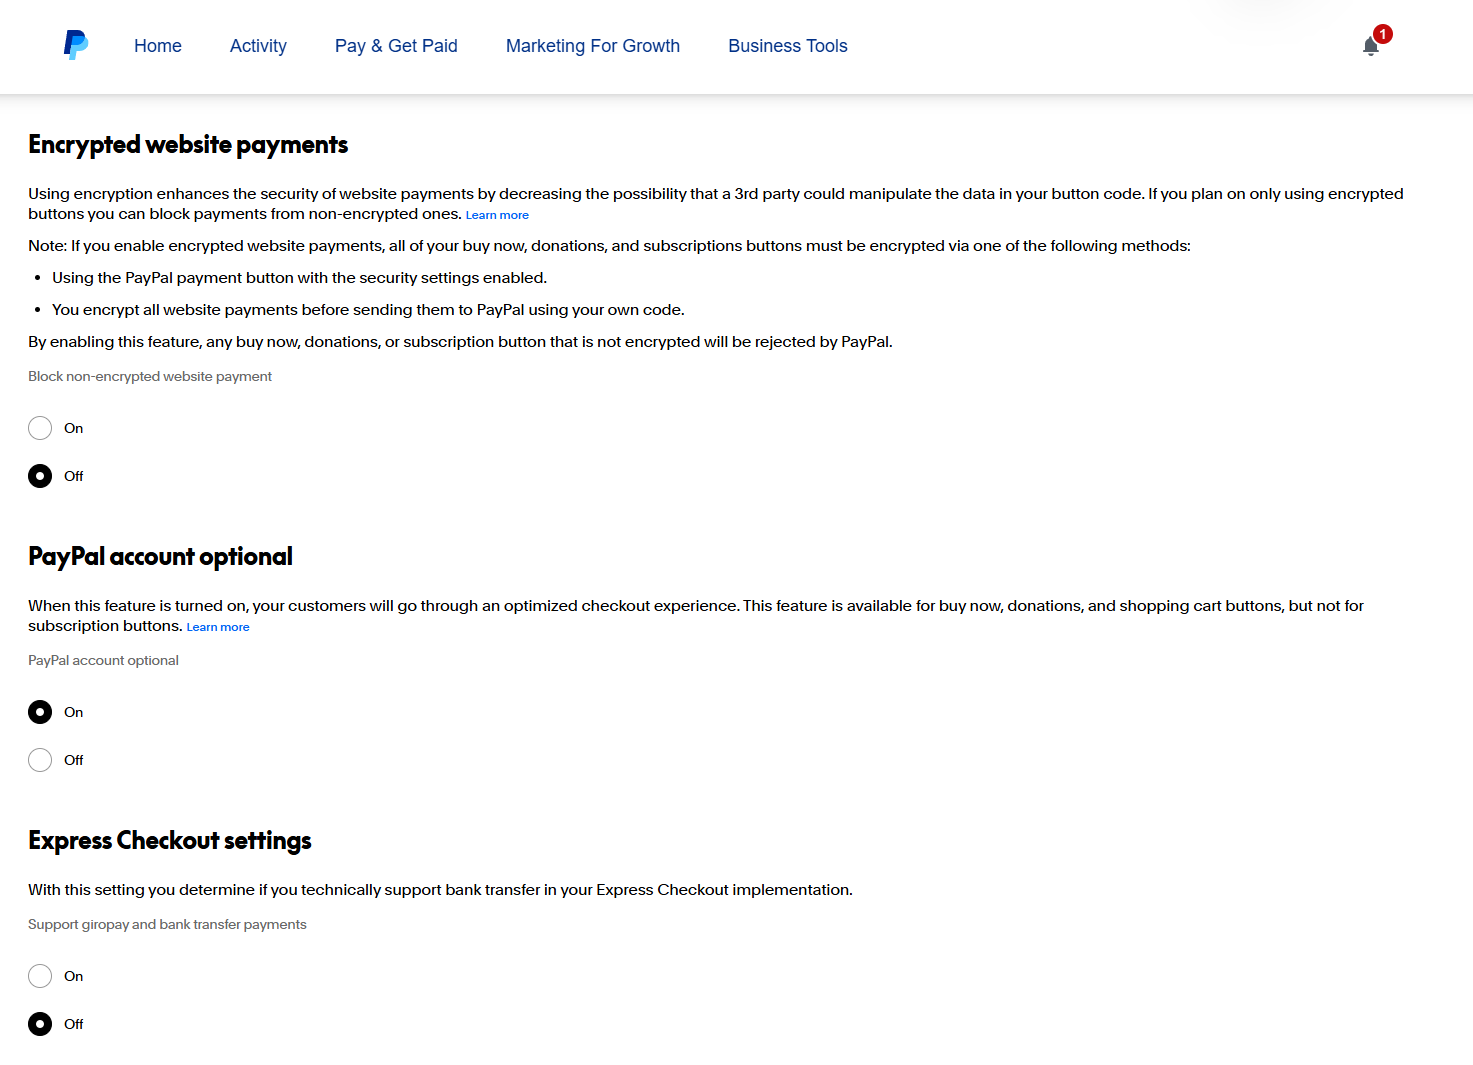The width and height of the screenshot is (1473, 1065).
Task: Click the small gray 'PayPal account optional' label
Action: 103,661
